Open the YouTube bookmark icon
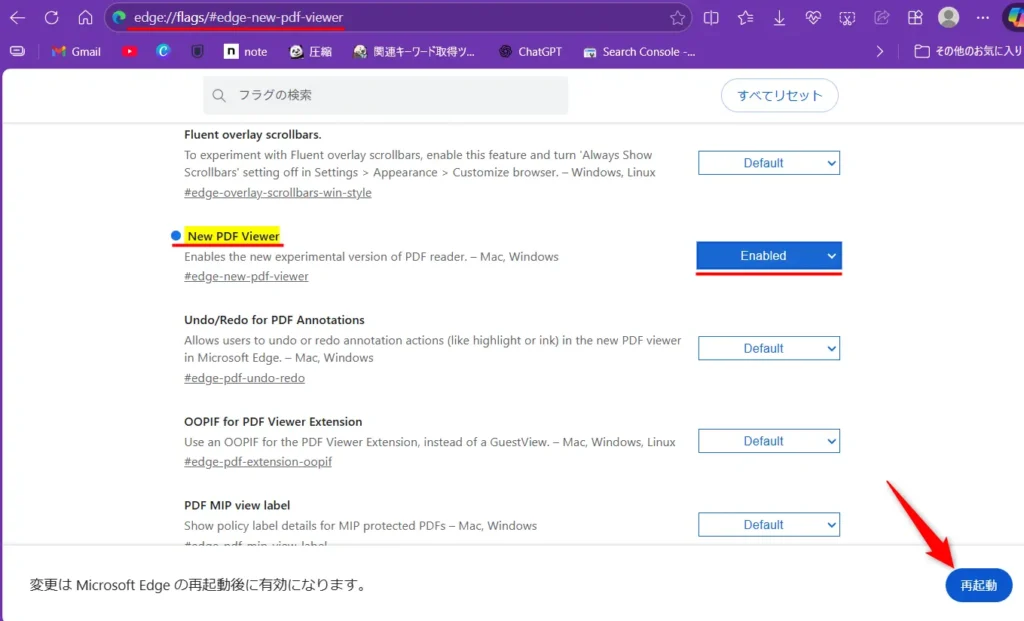1024x621 pixels. point(129,51)
